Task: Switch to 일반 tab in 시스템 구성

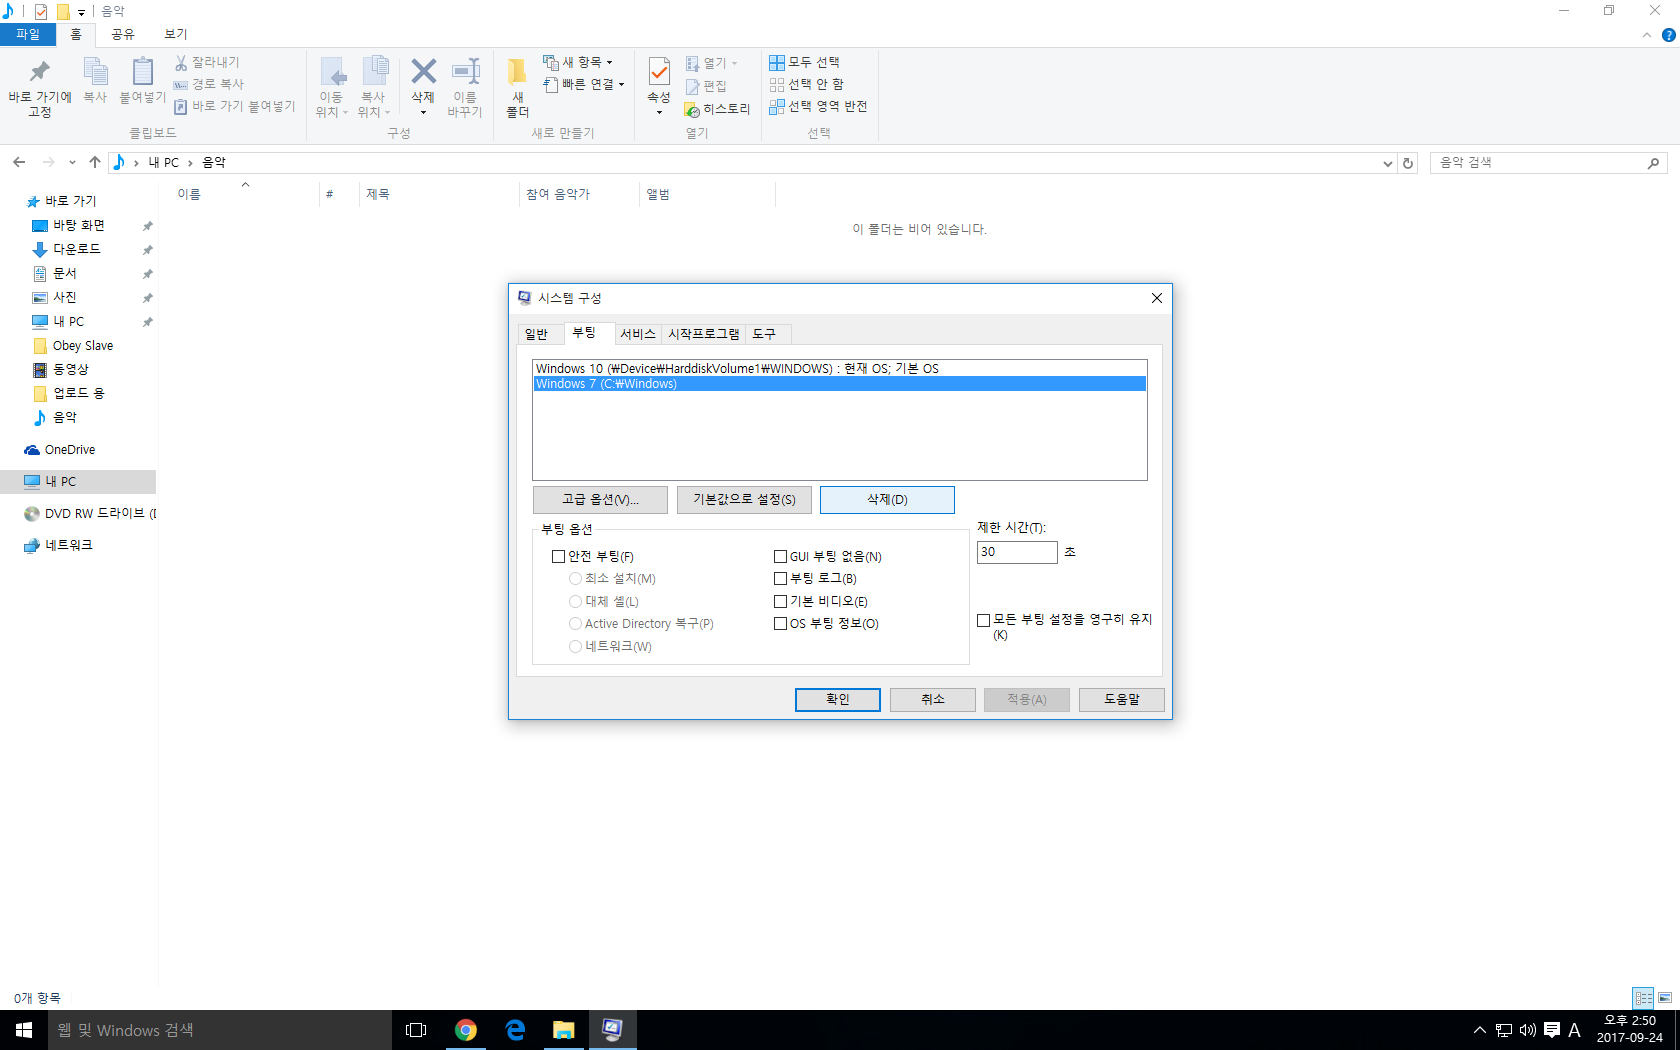Action: tap(537, 334)
